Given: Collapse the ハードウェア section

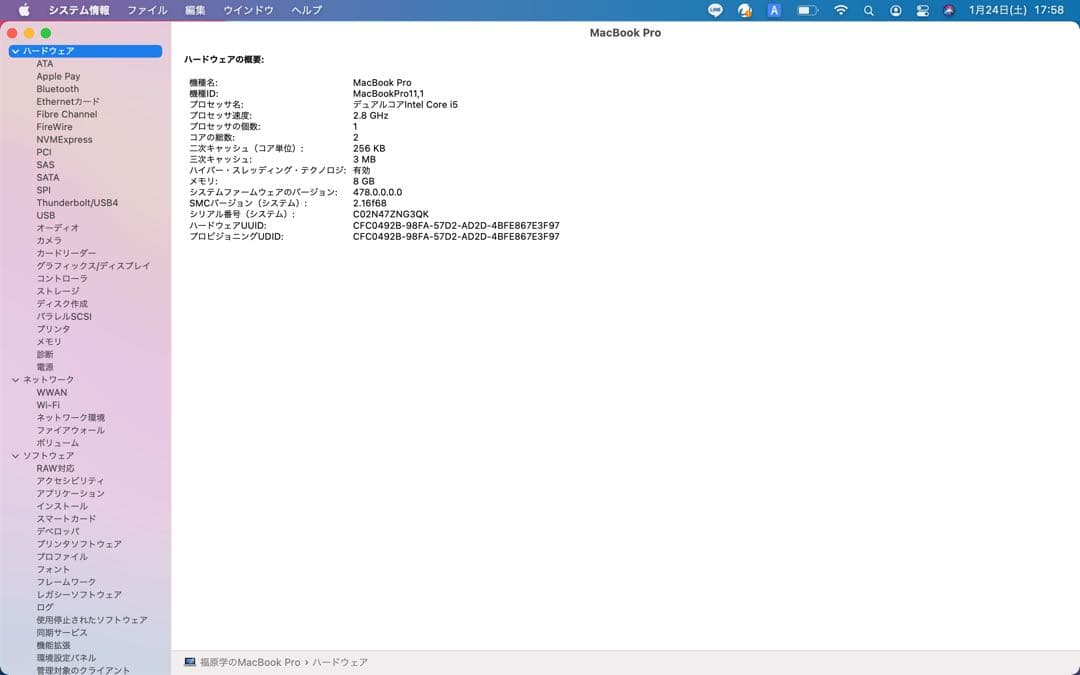Looking at the screenshot, I should pos(14,50).
